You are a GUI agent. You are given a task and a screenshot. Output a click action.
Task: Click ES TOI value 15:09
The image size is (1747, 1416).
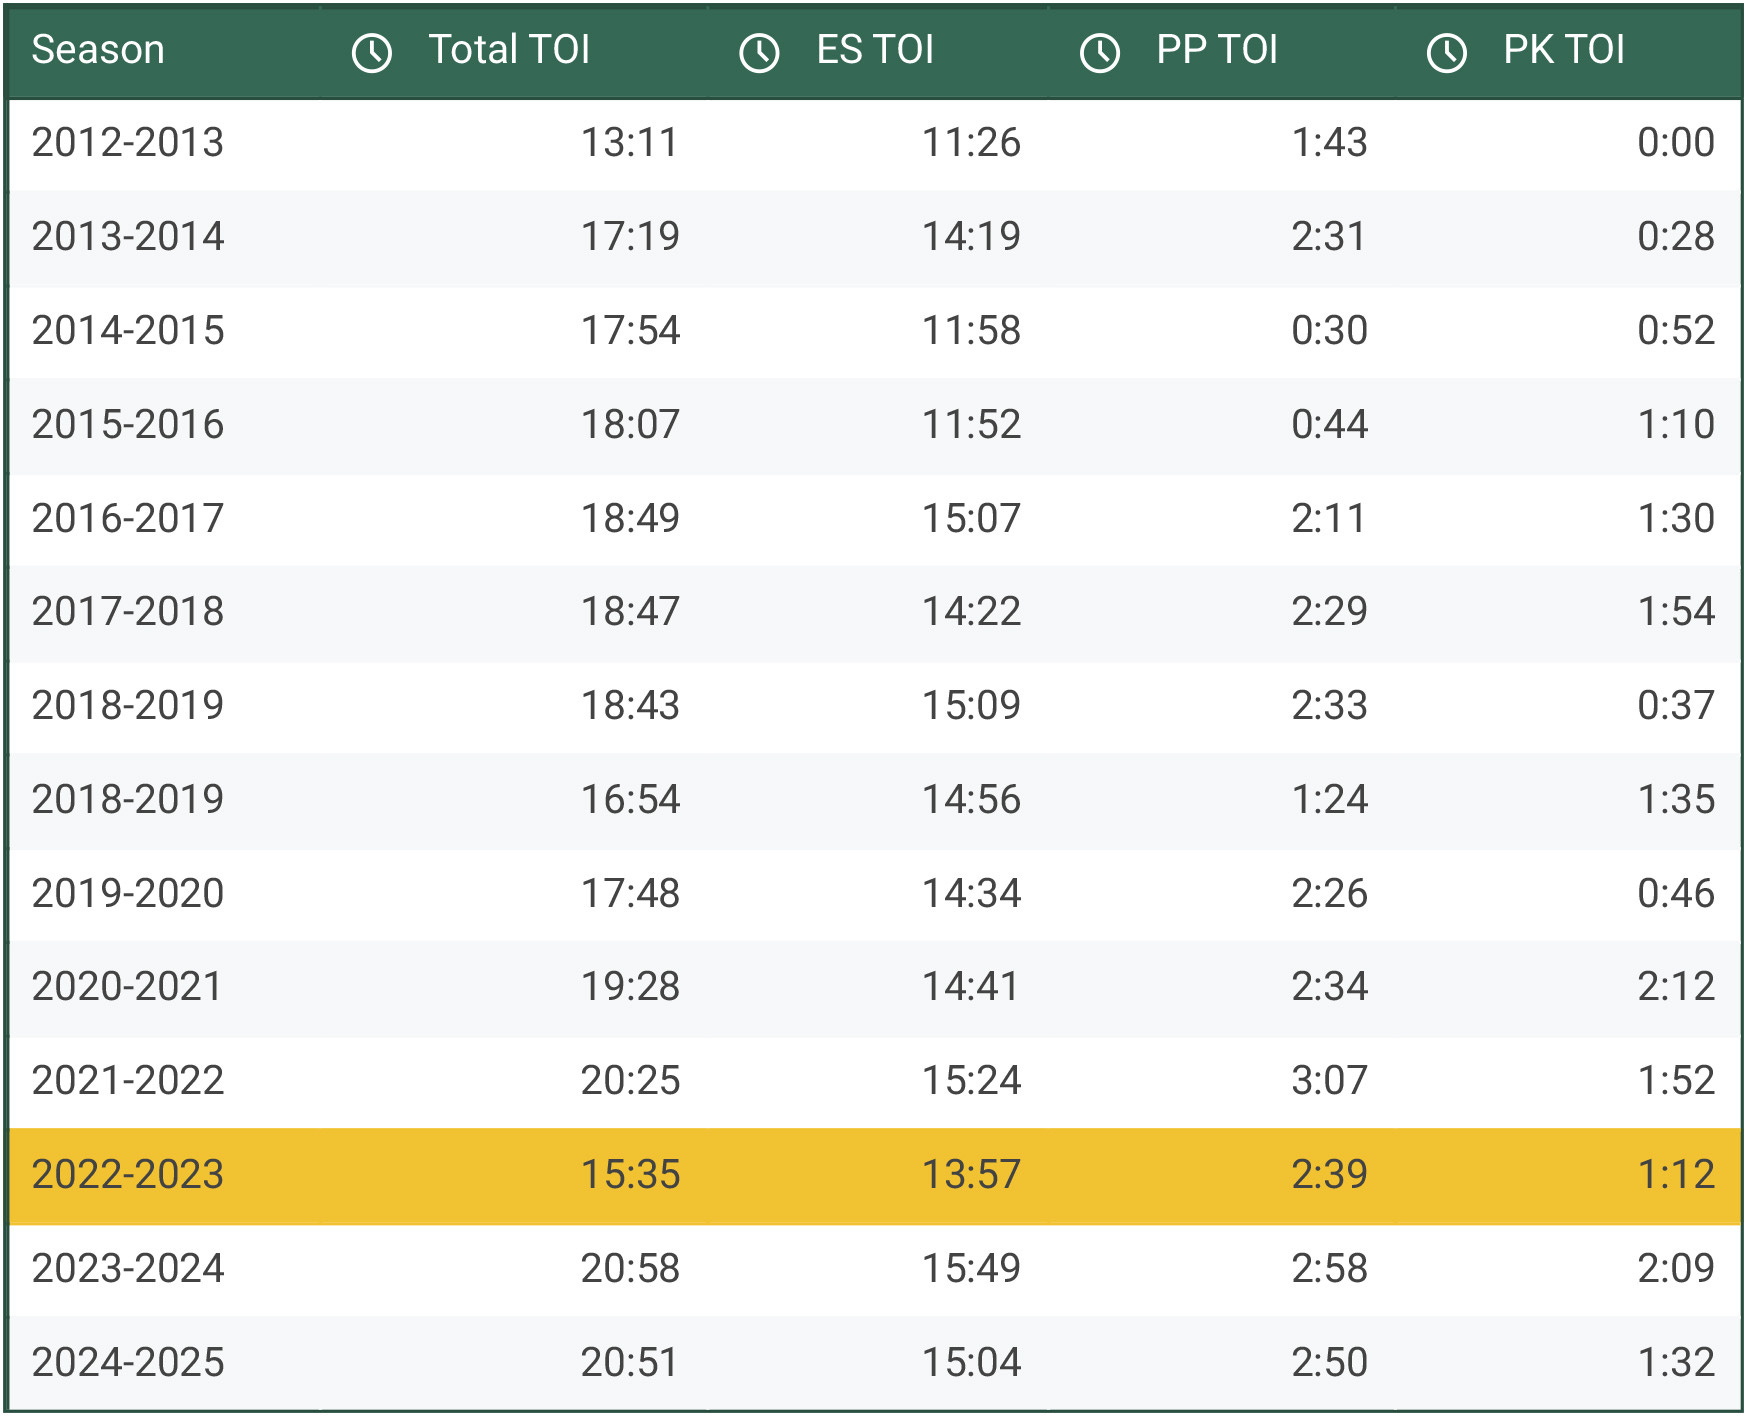971,706
